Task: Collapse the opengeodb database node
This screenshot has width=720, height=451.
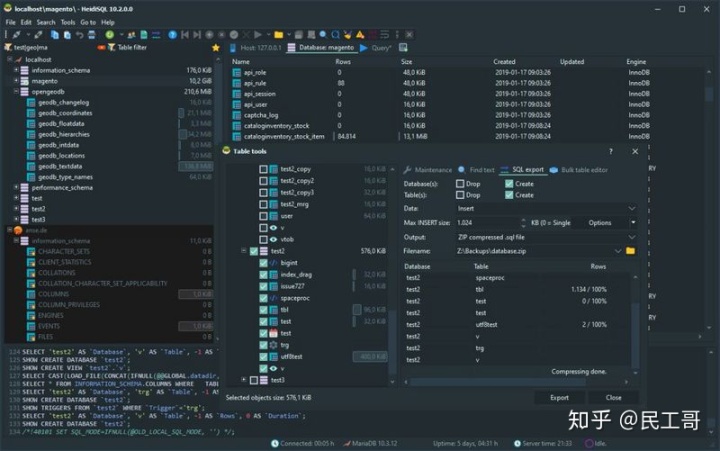Action: tap(16, 91)
